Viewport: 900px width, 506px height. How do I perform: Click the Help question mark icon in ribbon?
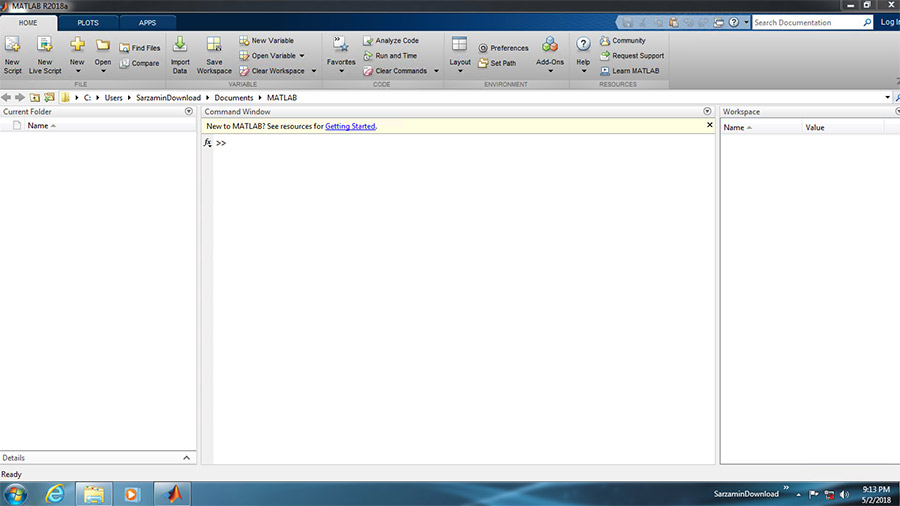tap(583, 44)
